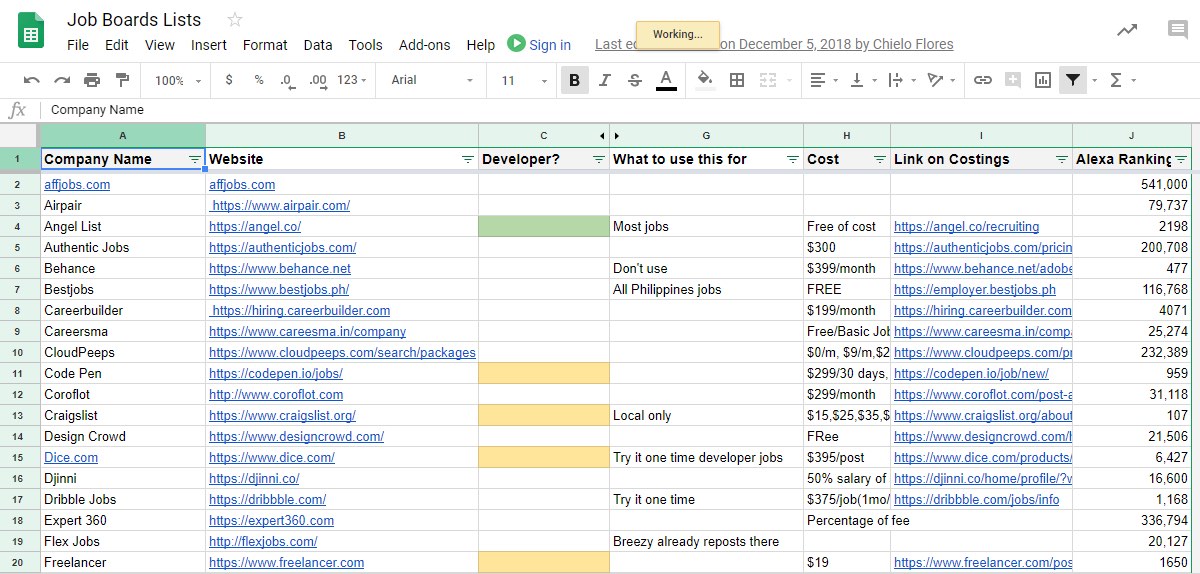1200x574 pixels.
Task: Open the horizontal align dropdown
Action: pyautogui.click(x=823, y=80)
